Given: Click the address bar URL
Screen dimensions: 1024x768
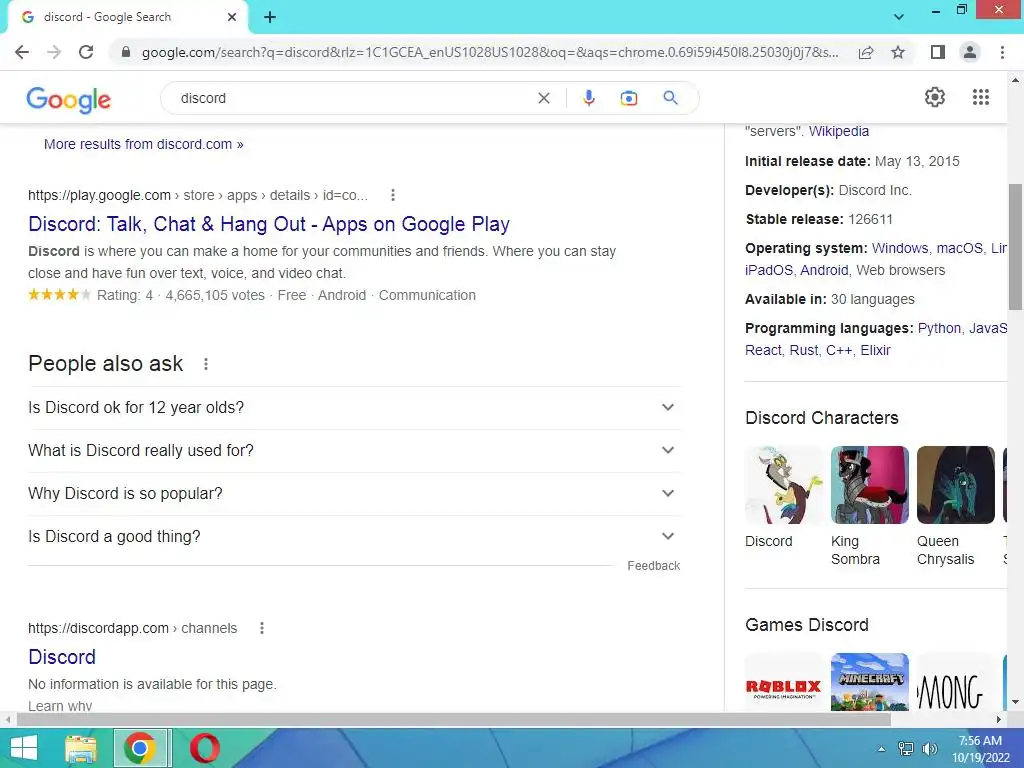Looking at the screenshot, I should point(490,52).
